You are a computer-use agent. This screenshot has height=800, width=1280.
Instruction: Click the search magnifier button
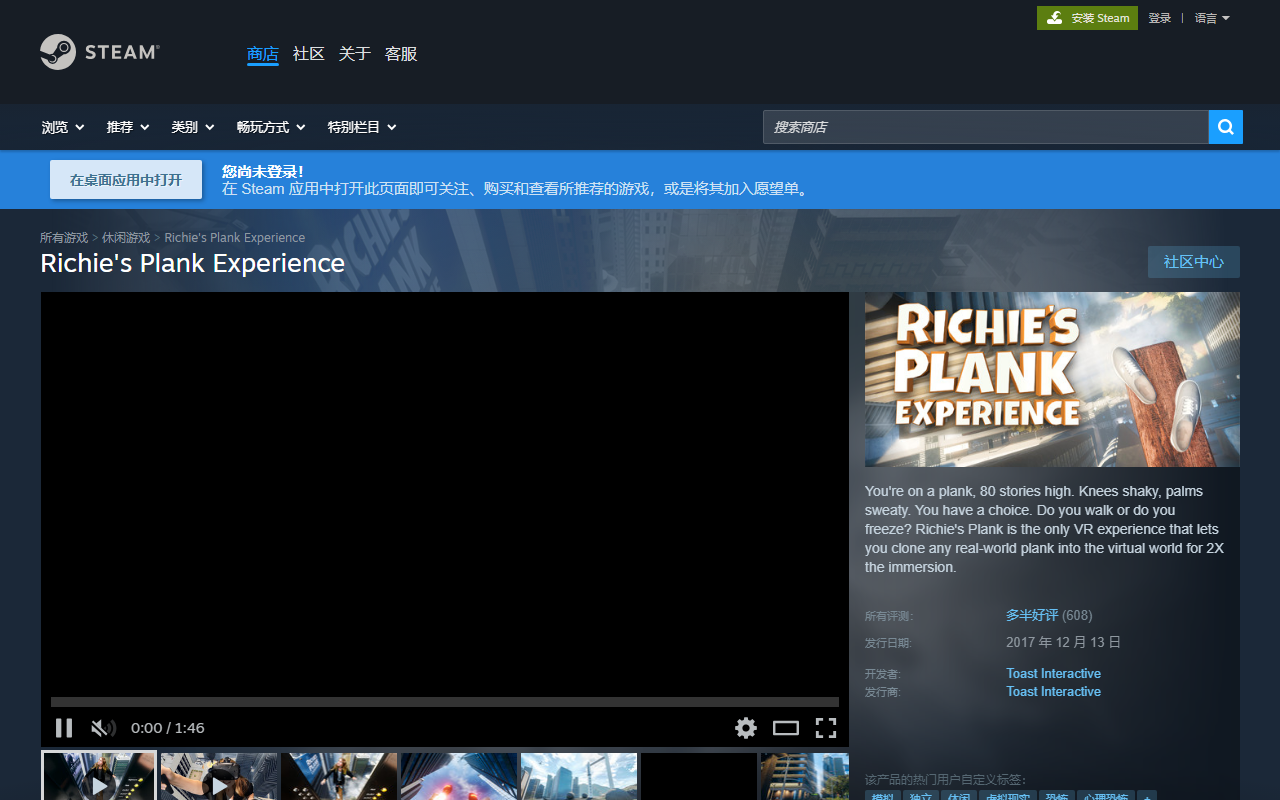tap(1226, 127)
